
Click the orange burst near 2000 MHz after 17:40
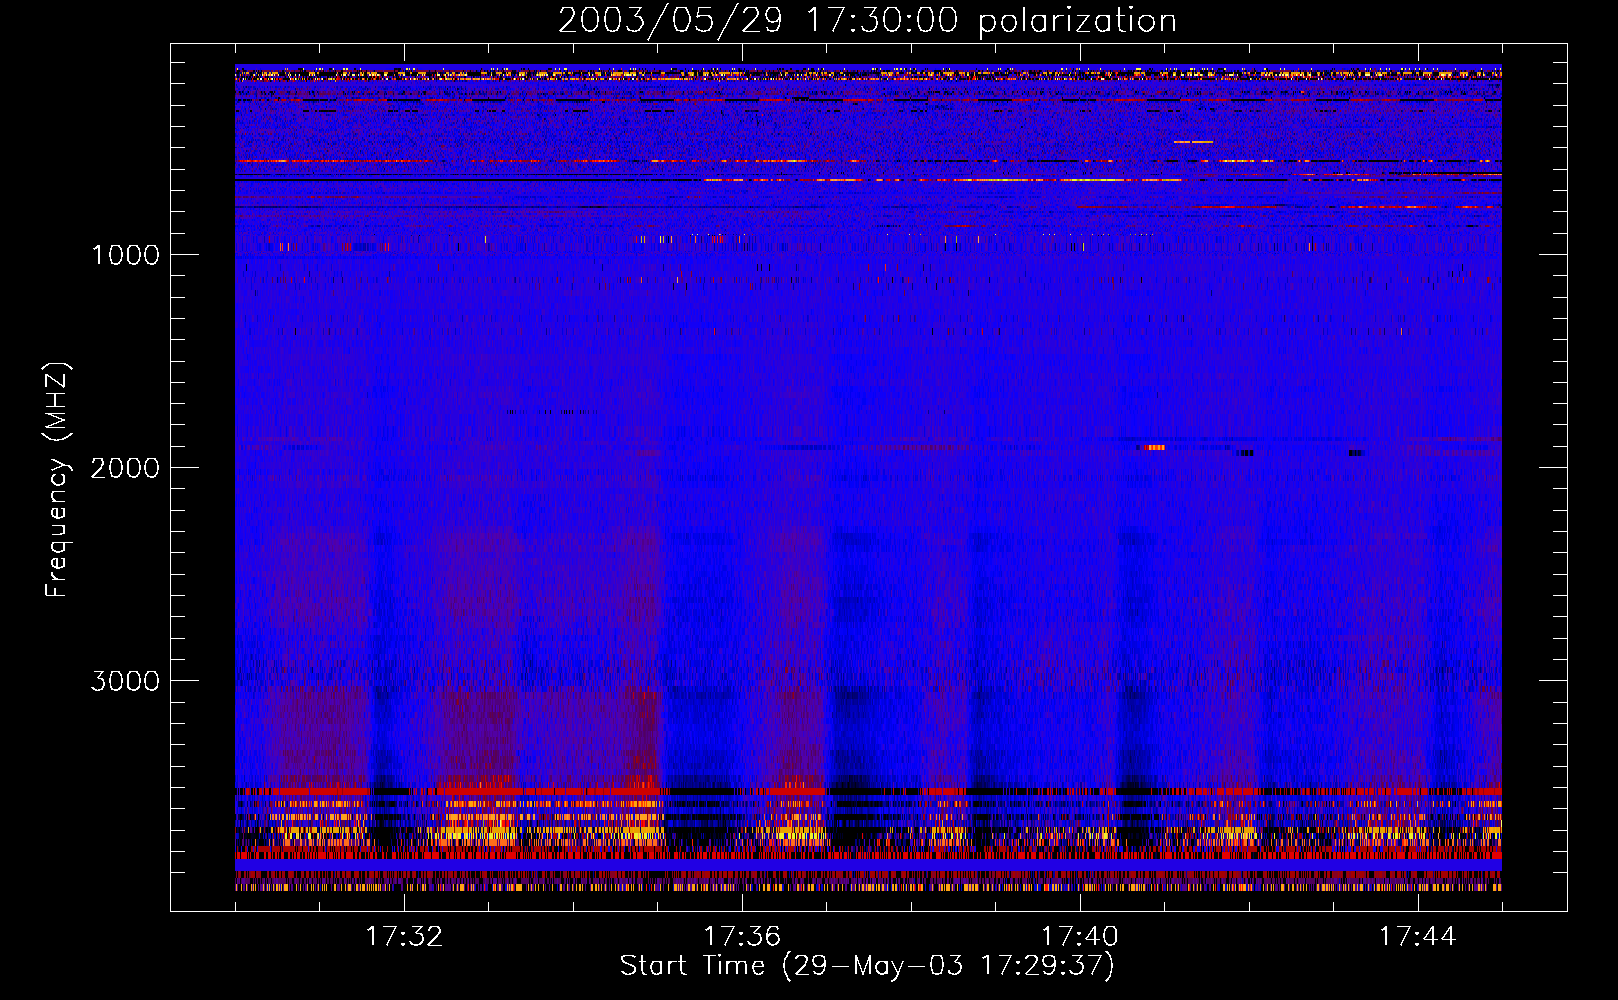[1156, 447]
